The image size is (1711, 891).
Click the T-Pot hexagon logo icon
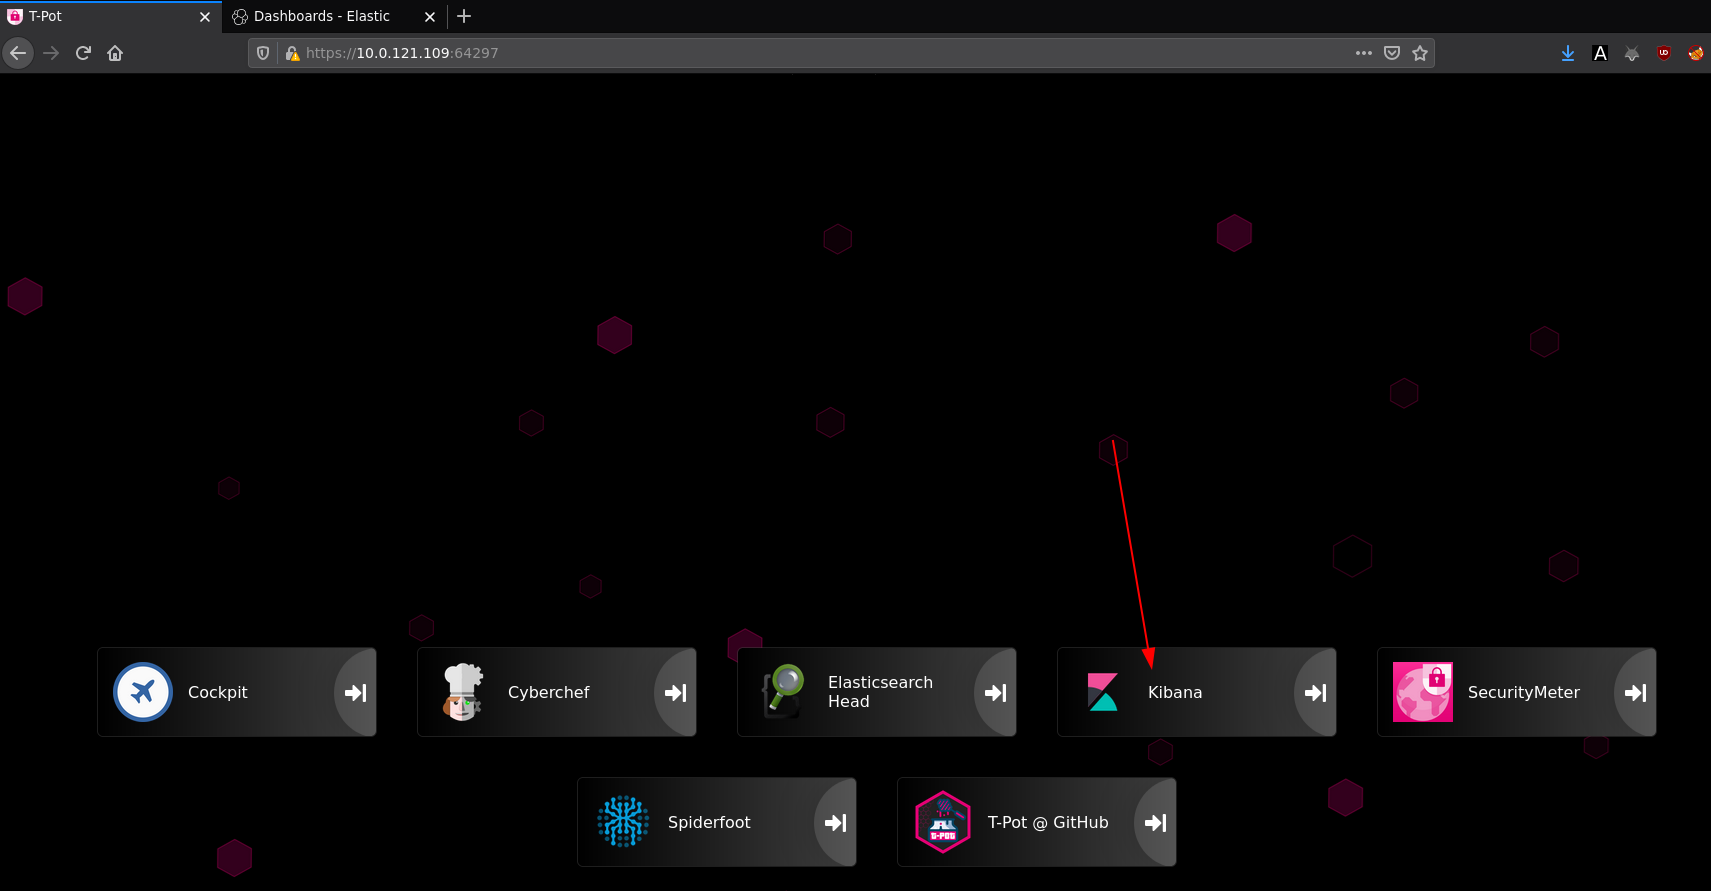[x=943, y=822]
